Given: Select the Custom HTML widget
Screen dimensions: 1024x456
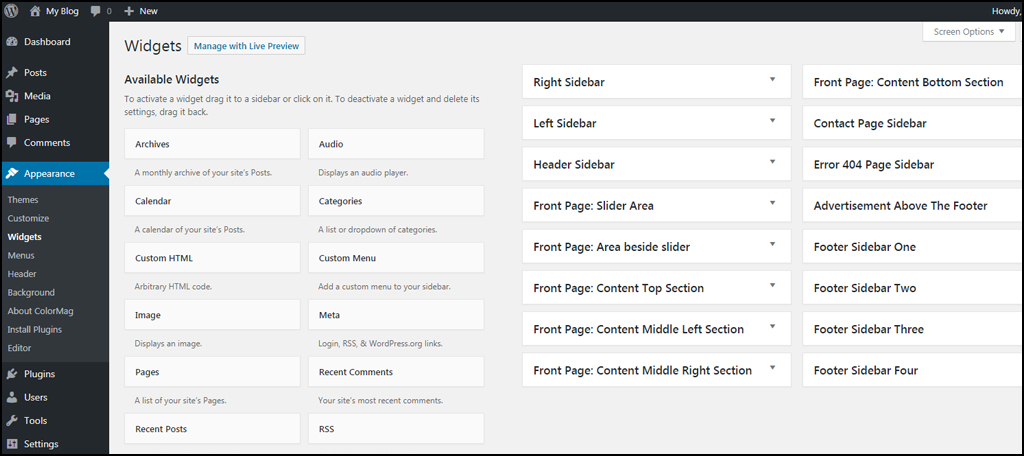Looking at the screenshot, I should tap(212, 257).
